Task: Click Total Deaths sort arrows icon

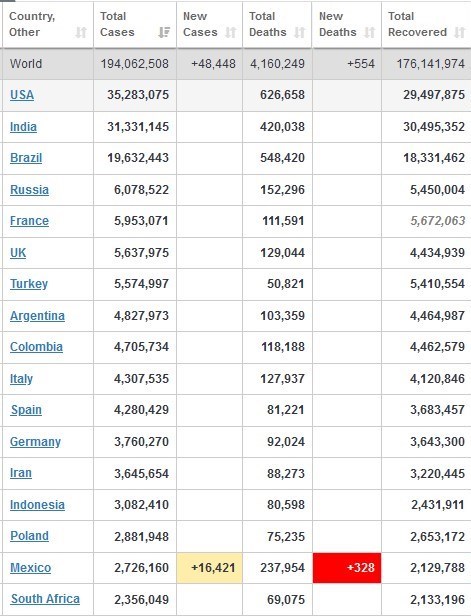Action: coord(299,32)
